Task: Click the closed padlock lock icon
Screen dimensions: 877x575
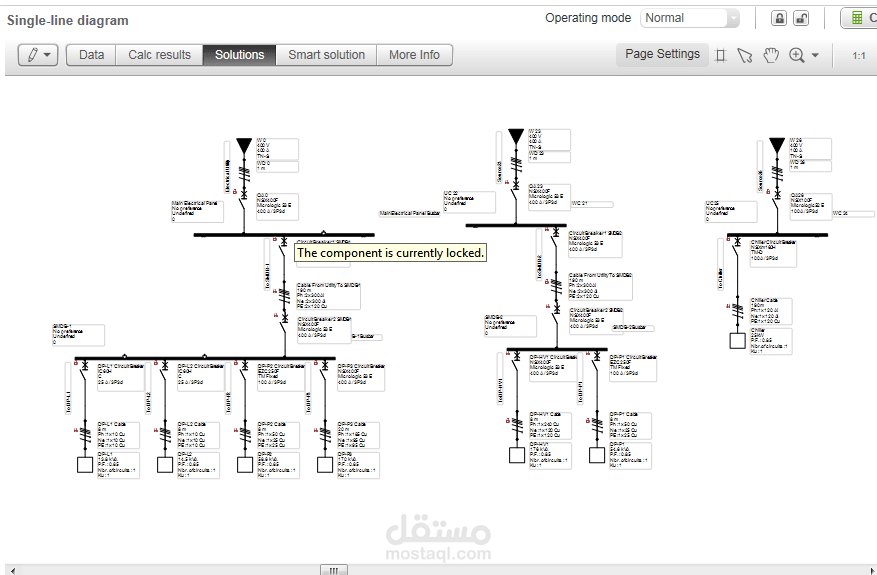Action: [779, 18]
